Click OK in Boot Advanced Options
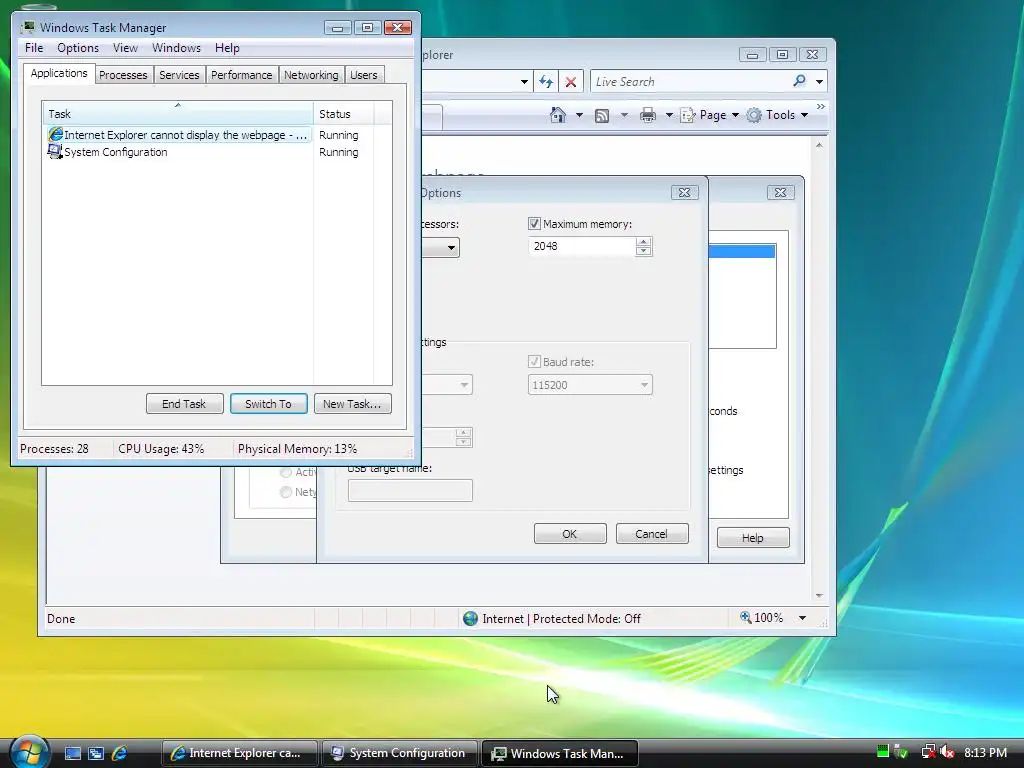 [570, 534]
